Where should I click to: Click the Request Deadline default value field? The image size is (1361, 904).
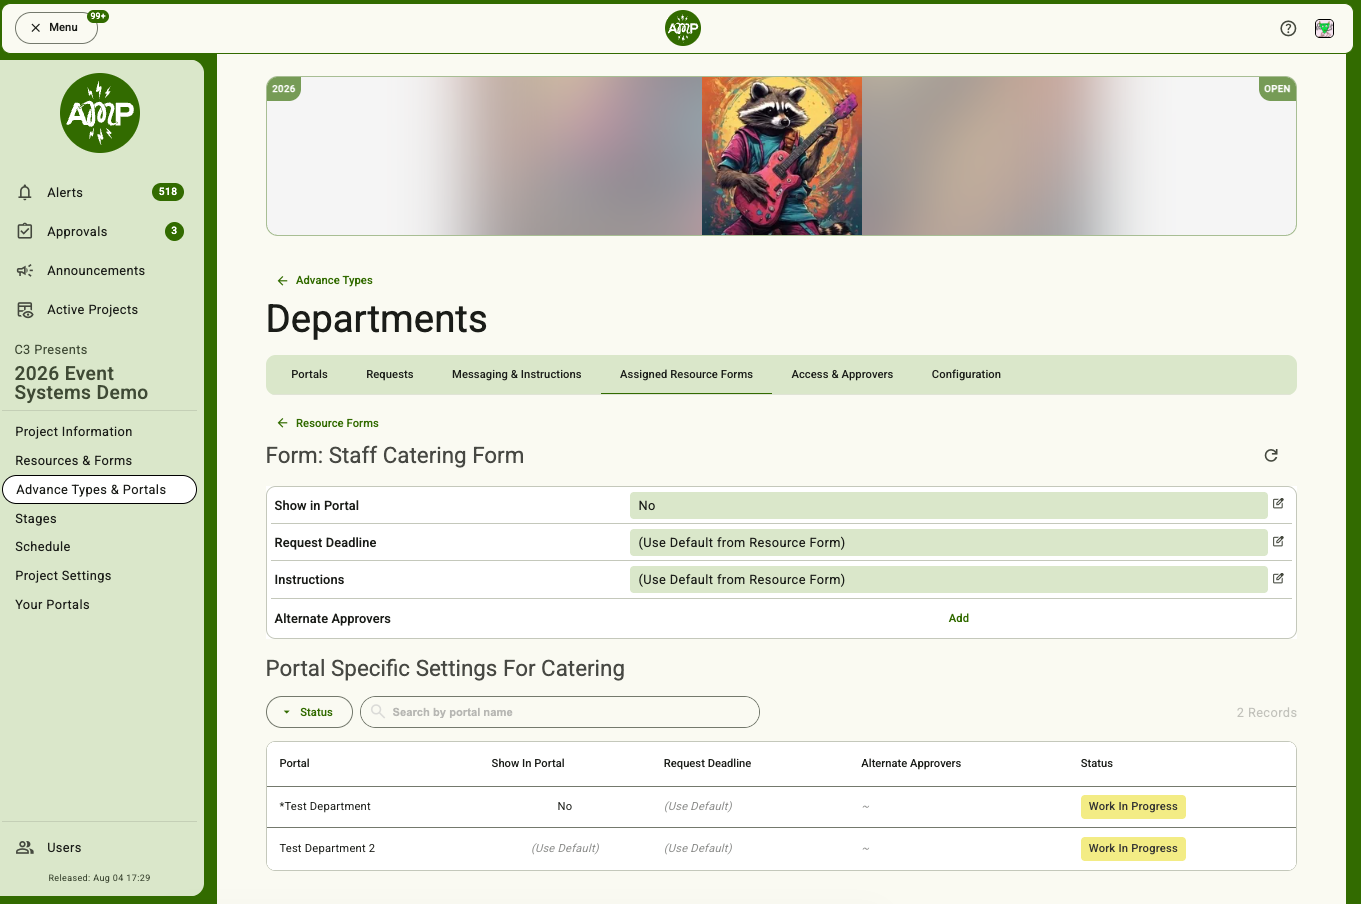coord(949,543)
